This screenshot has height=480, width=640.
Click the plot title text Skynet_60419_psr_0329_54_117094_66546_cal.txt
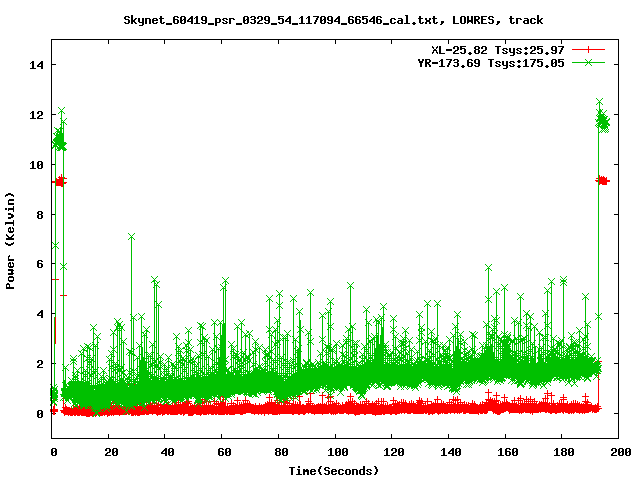281,20
